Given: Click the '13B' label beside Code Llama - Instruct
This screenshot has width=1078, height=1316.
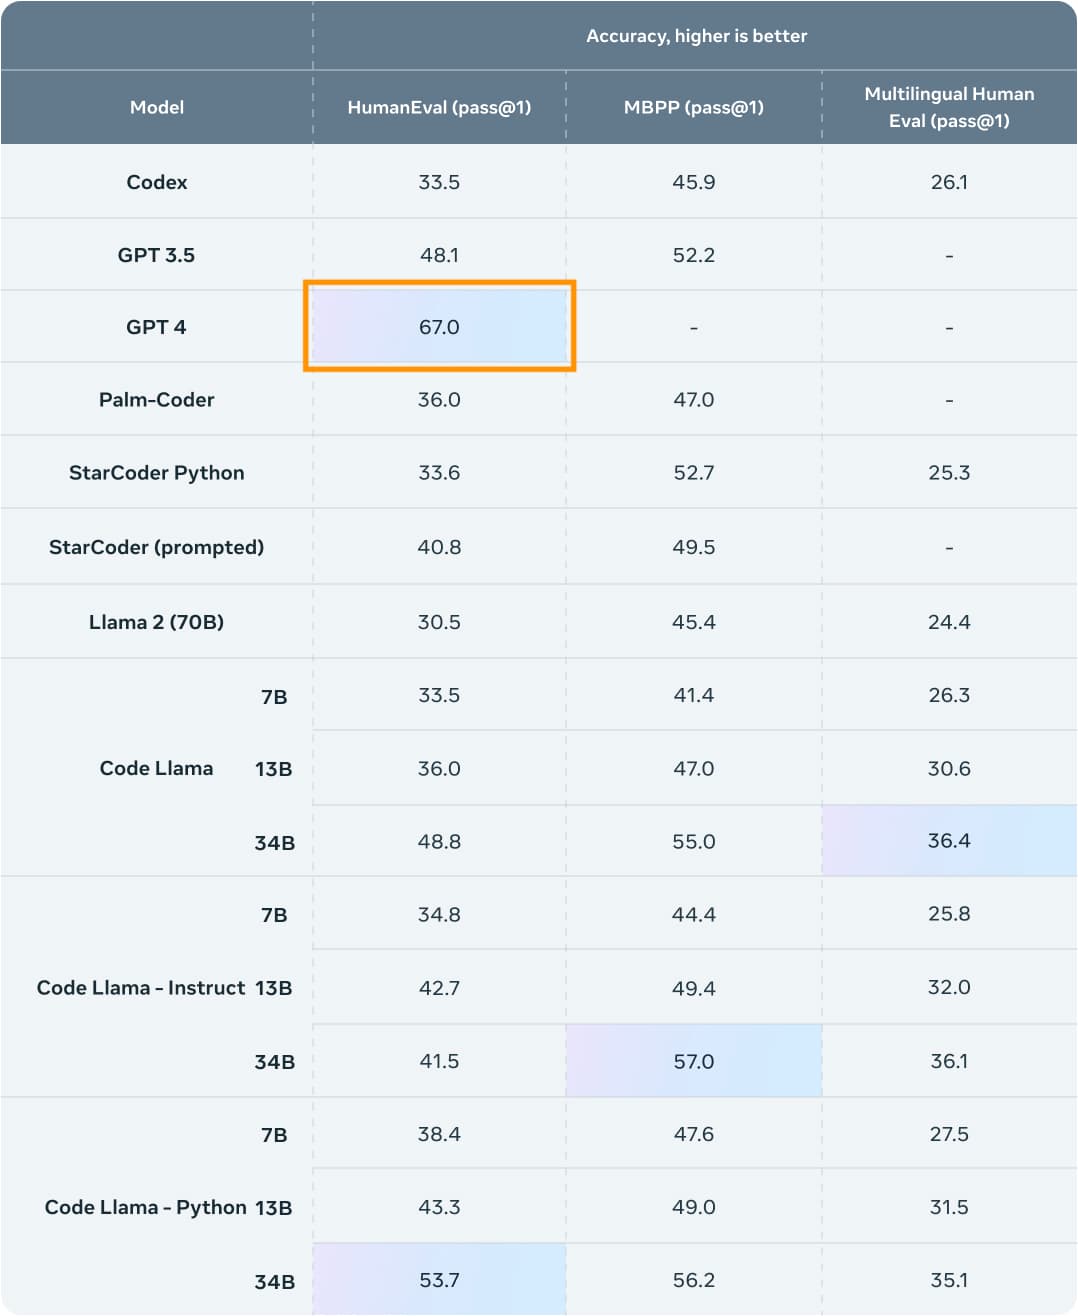Looking at the screenshot, I should (274, 988).
